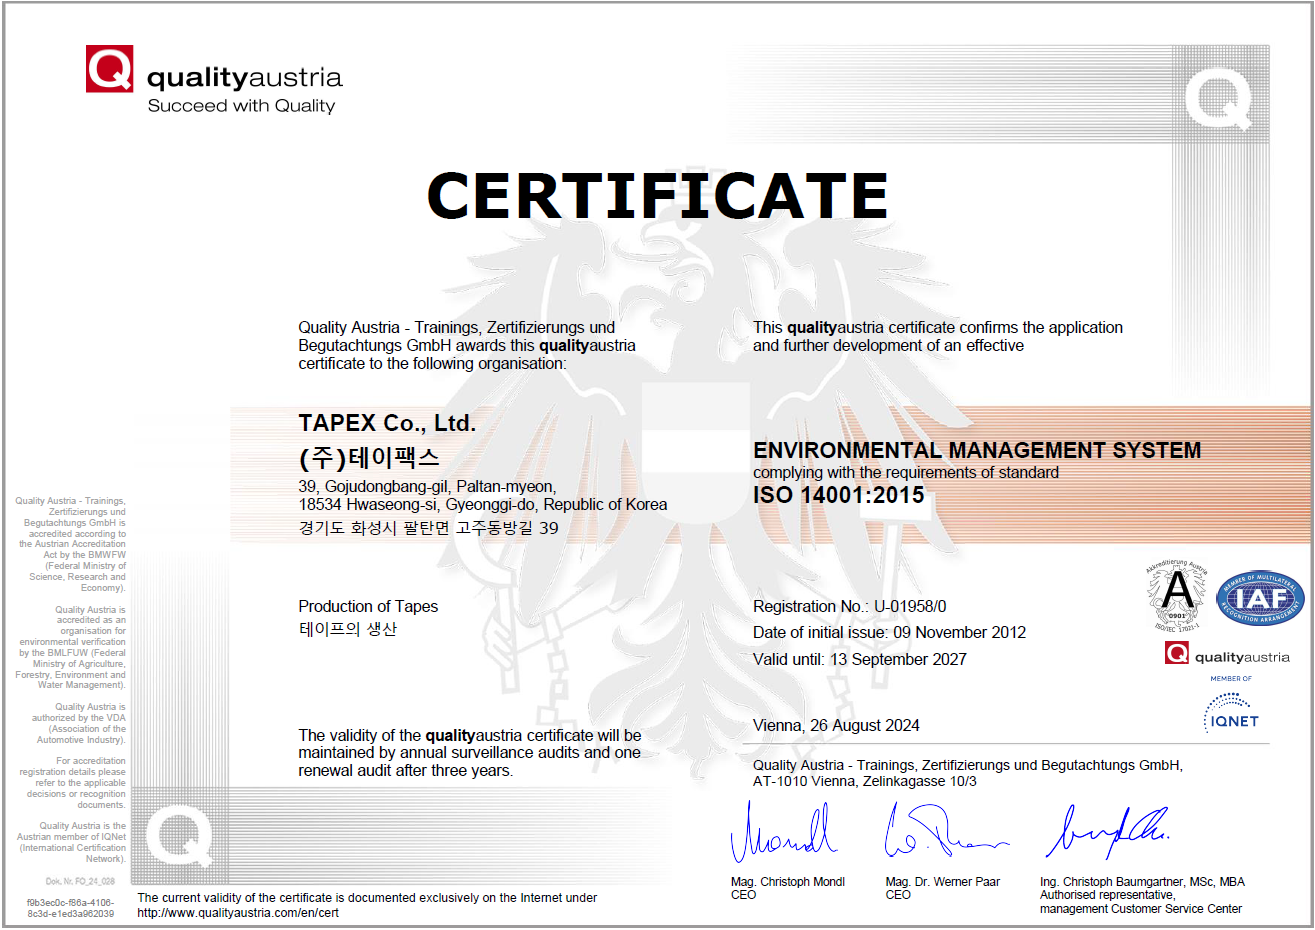Viewport: 1315px width, 930px height.
Task: Click the Korean address '경기도 화성시 팔탄면 고주동방길 39'
Action: (x=428, y=528)
